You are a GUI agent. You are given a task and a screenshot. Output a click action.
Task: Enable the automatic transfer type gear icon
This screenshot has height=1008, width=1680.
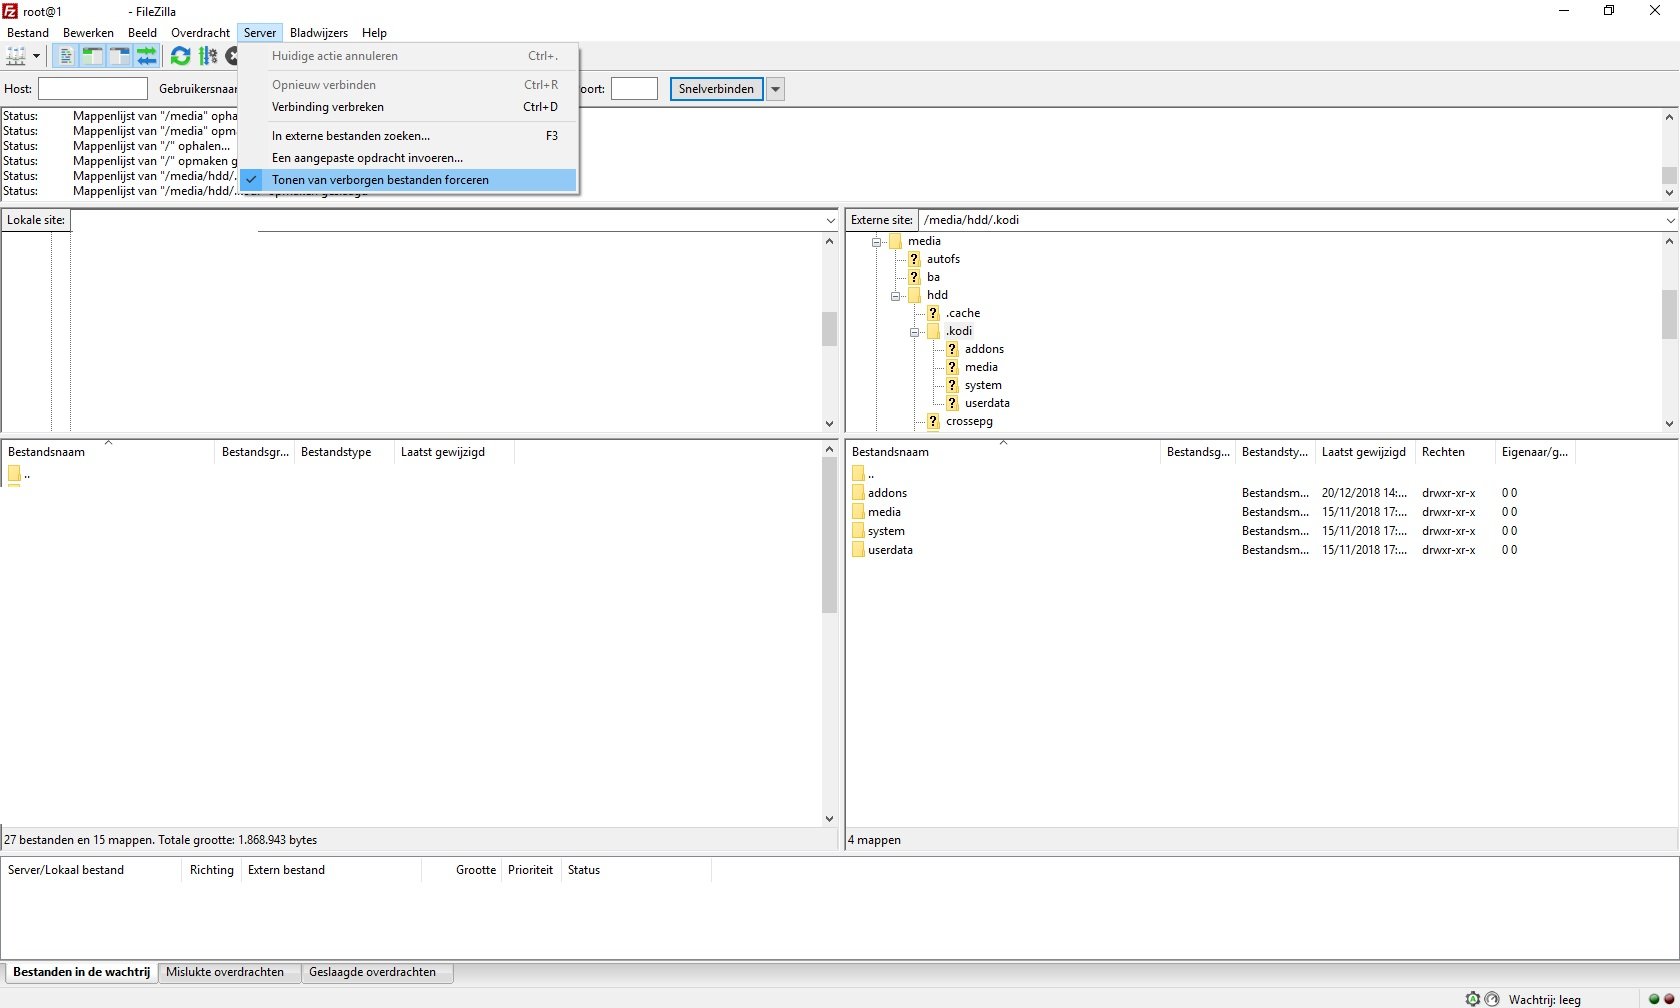click(x=1473, y=997)
